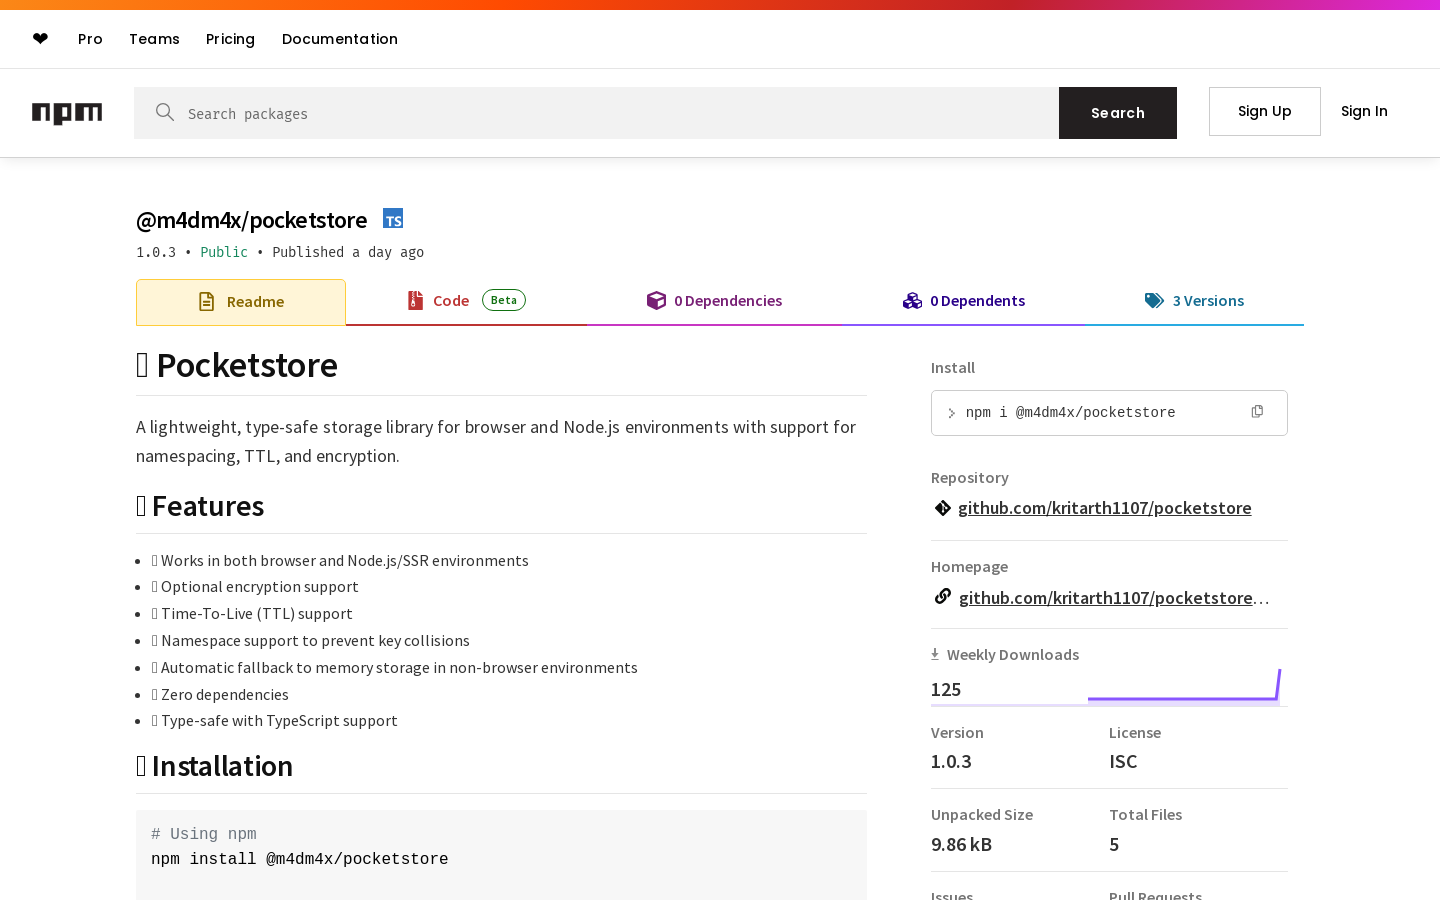Copy install command with clipboard icon

tap(1257, 412)
